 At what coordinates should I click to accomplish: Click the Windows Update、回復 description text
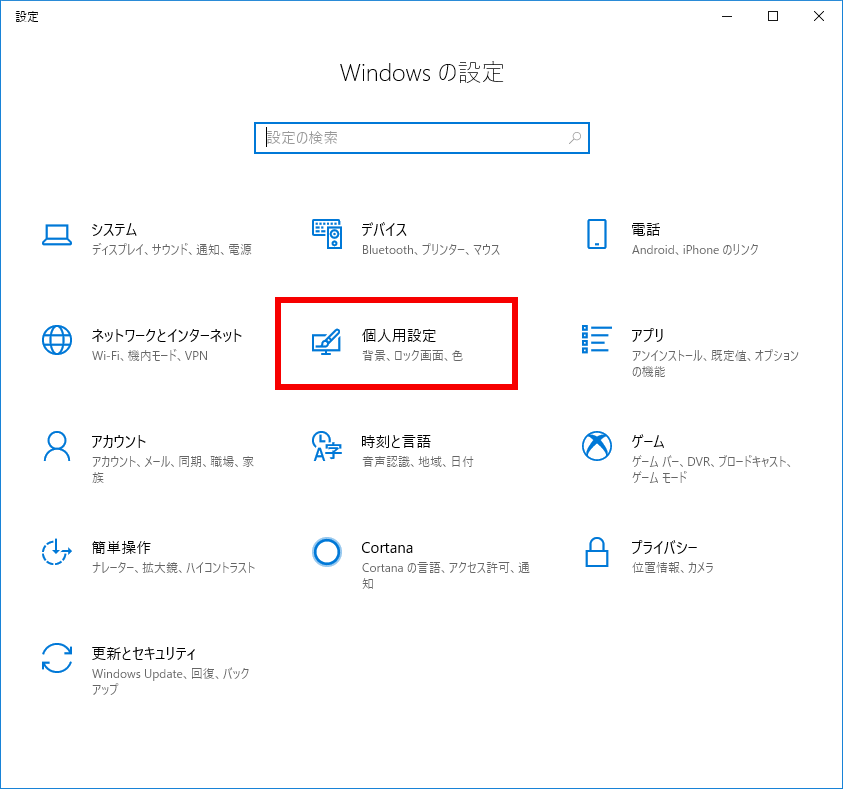tap(170, 681)
